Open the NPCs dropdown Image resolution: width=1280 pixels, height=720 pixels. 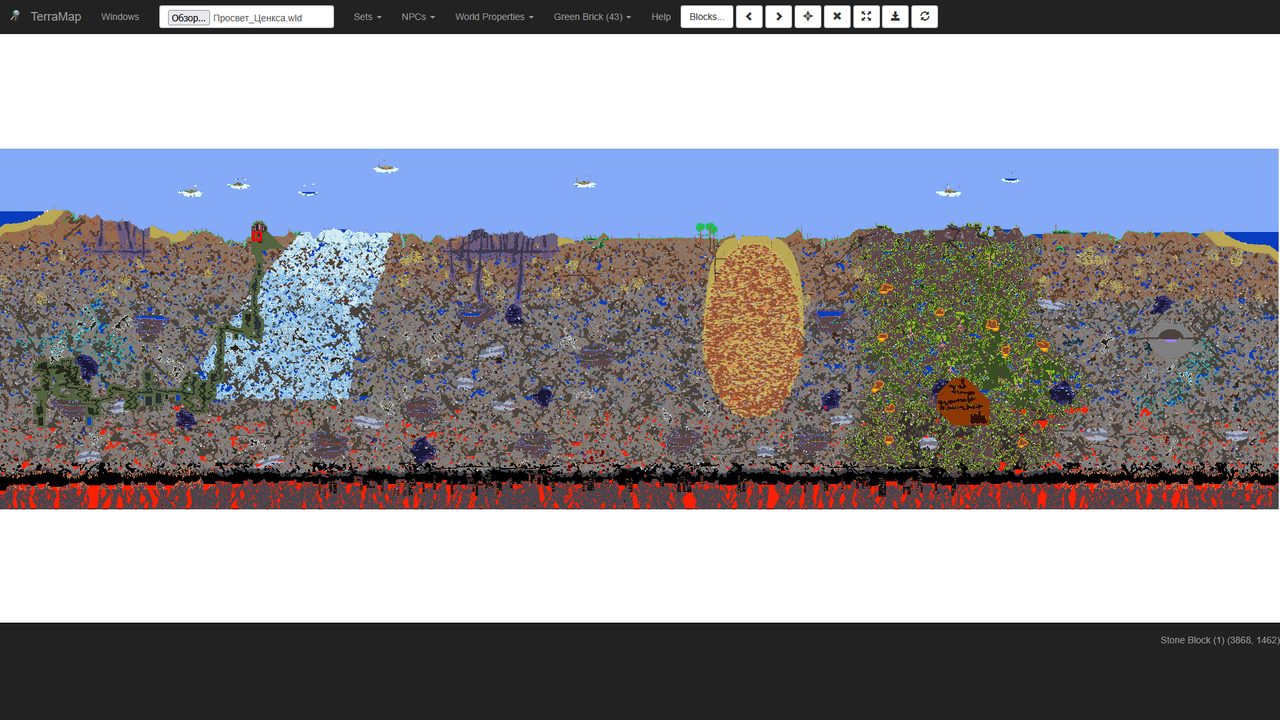pos(418,17)
